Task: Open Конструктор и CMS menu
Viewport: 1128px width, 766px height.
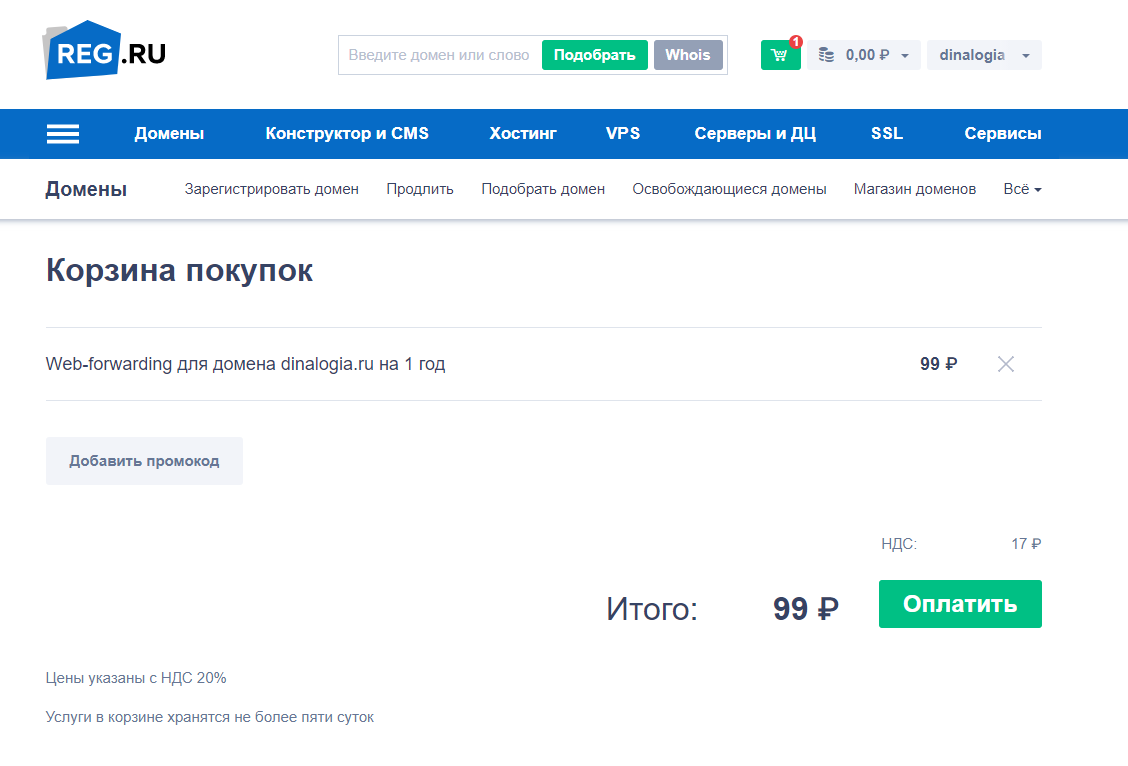Action: pos(347,134)
